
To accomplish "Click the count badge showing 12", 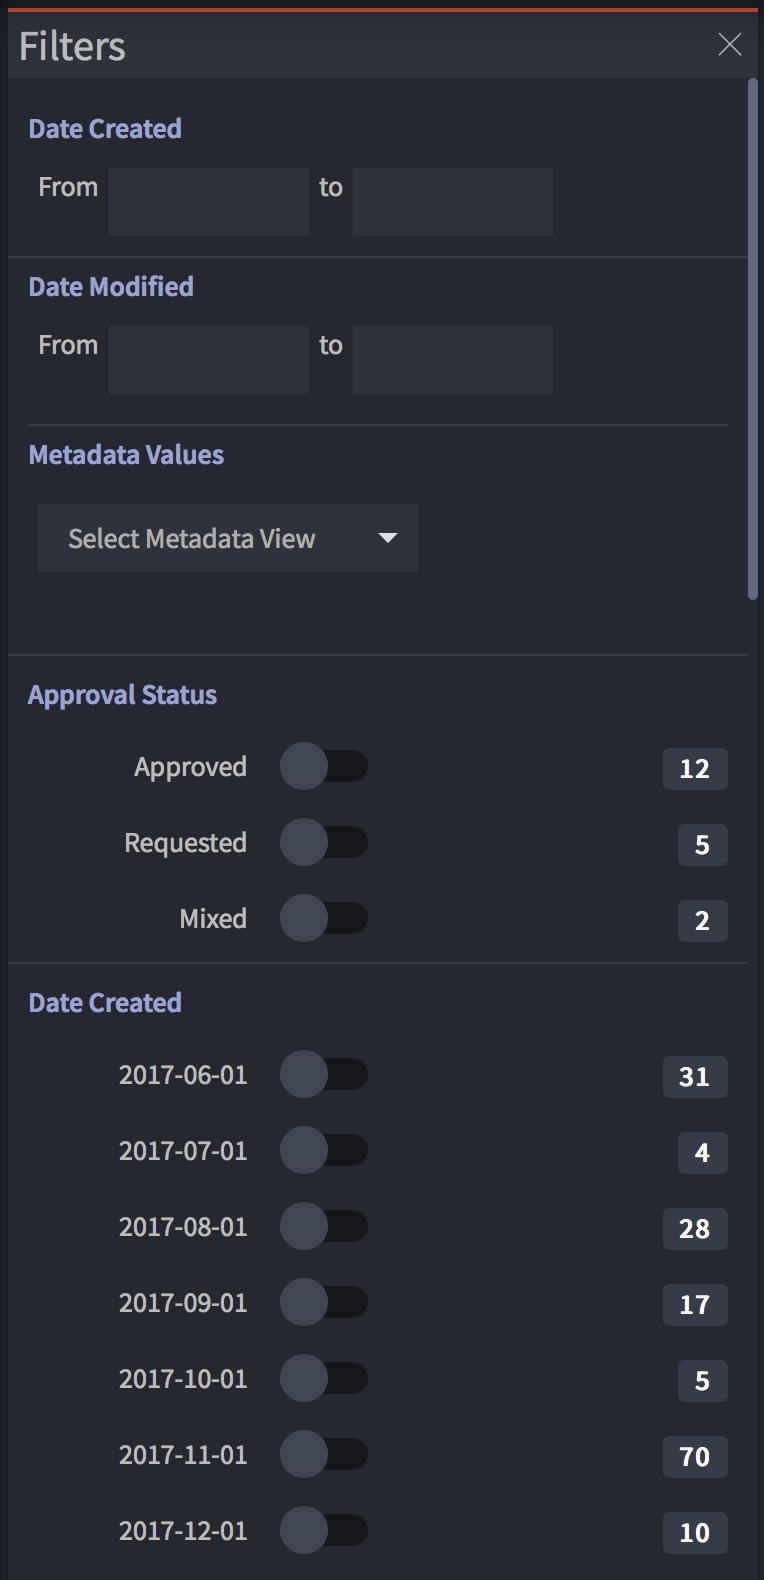I will click(x=695, y=768).
